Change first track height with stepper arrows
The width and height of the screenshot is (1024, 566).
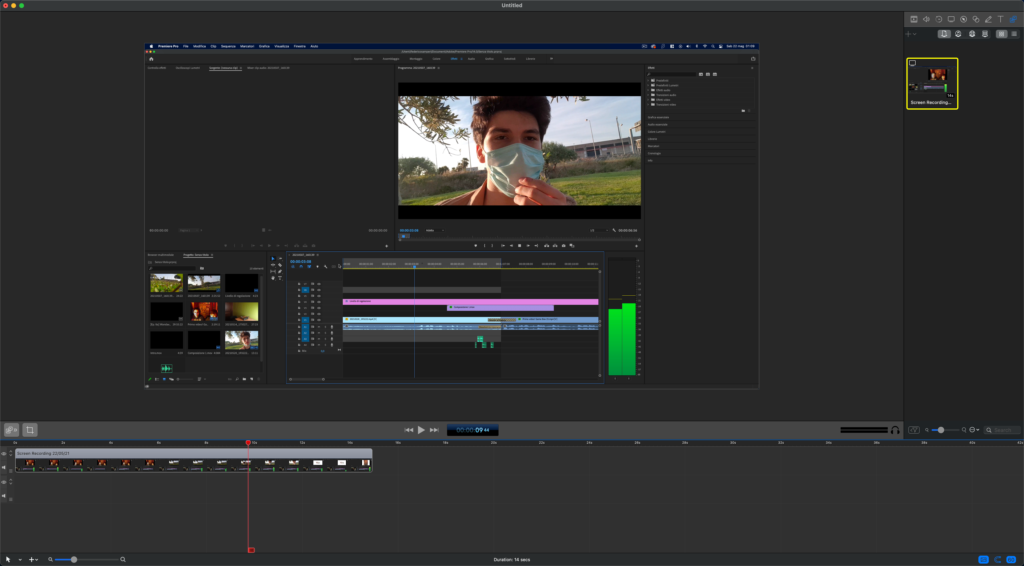click(11, 454)
